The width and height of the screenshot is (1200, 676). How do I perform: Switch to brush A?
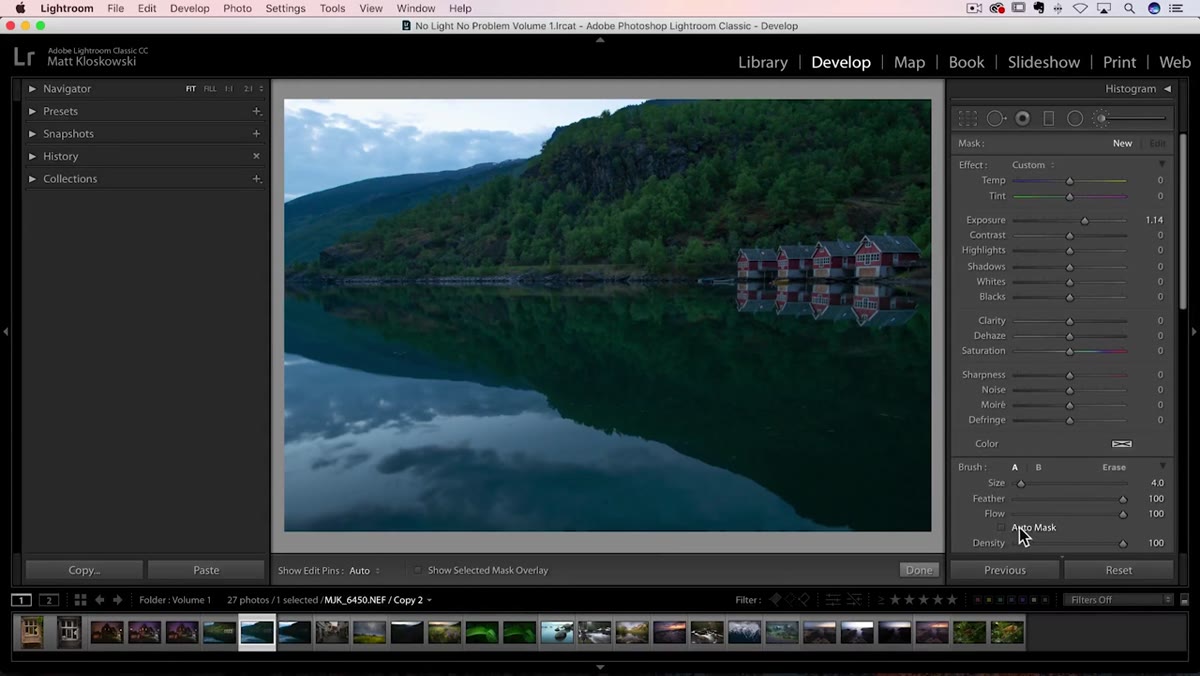tap(1015, 467)
